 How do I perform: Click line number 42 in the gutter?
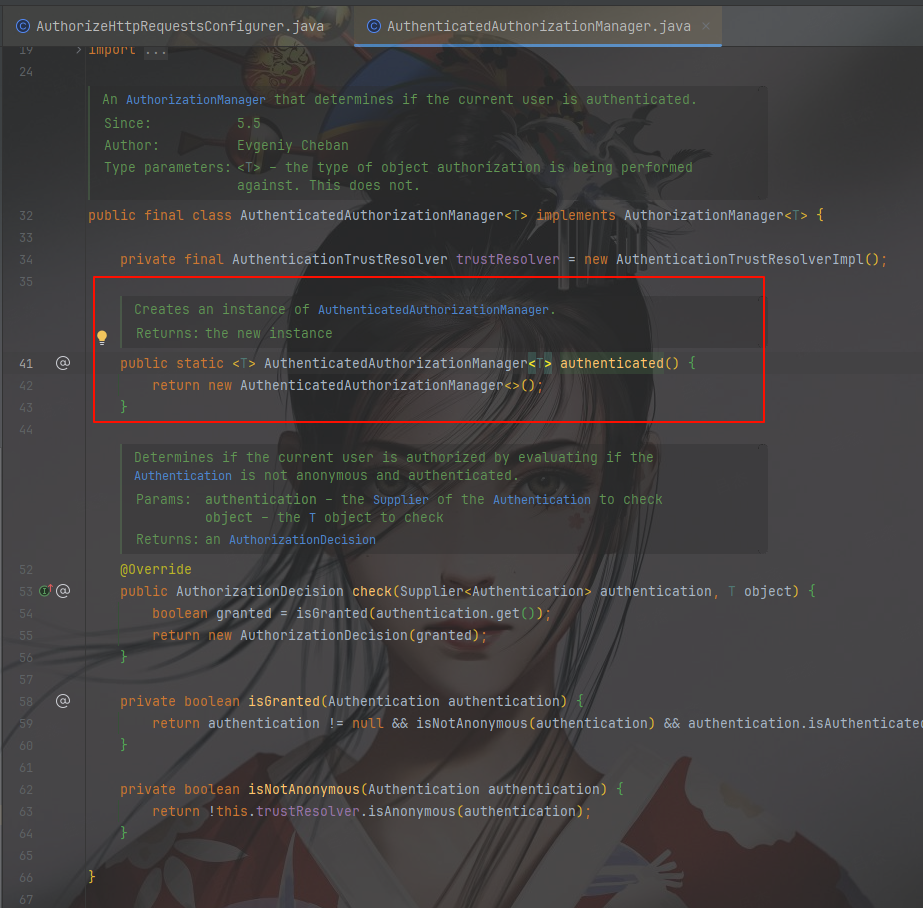[x=26, y=386]
